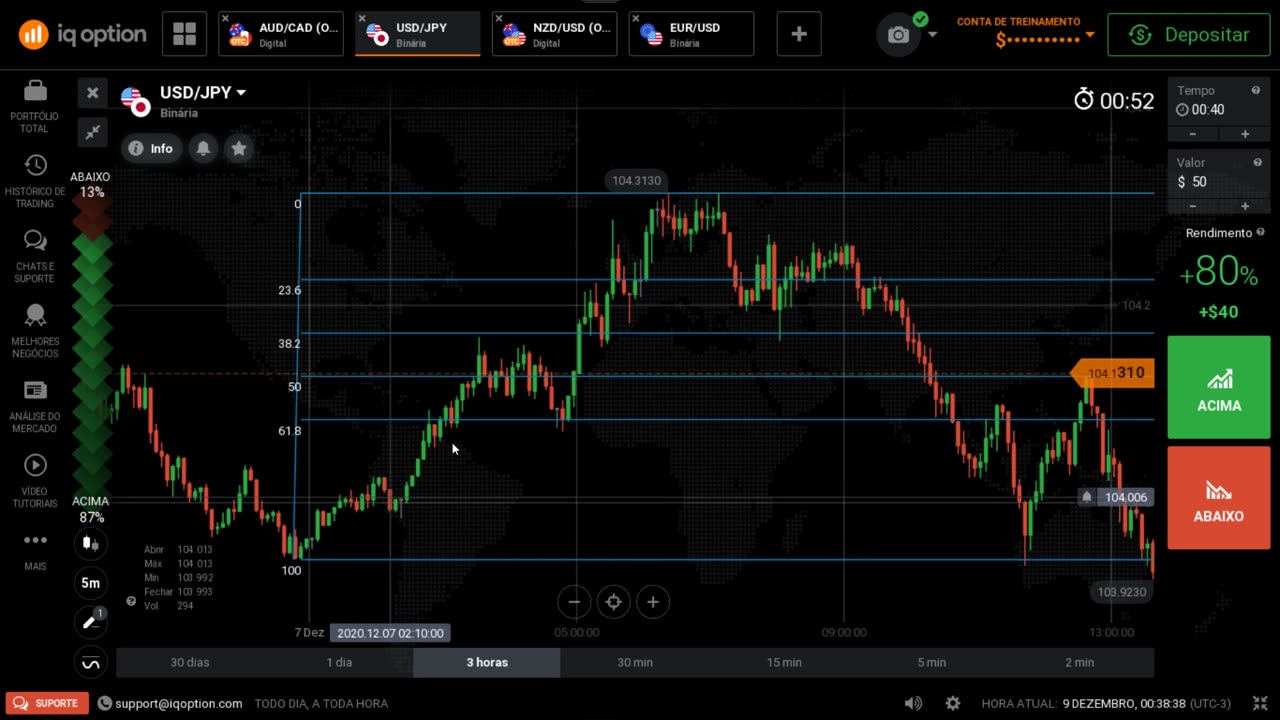
Task: Zoom out chart with minus button
Action: [574, 602]
